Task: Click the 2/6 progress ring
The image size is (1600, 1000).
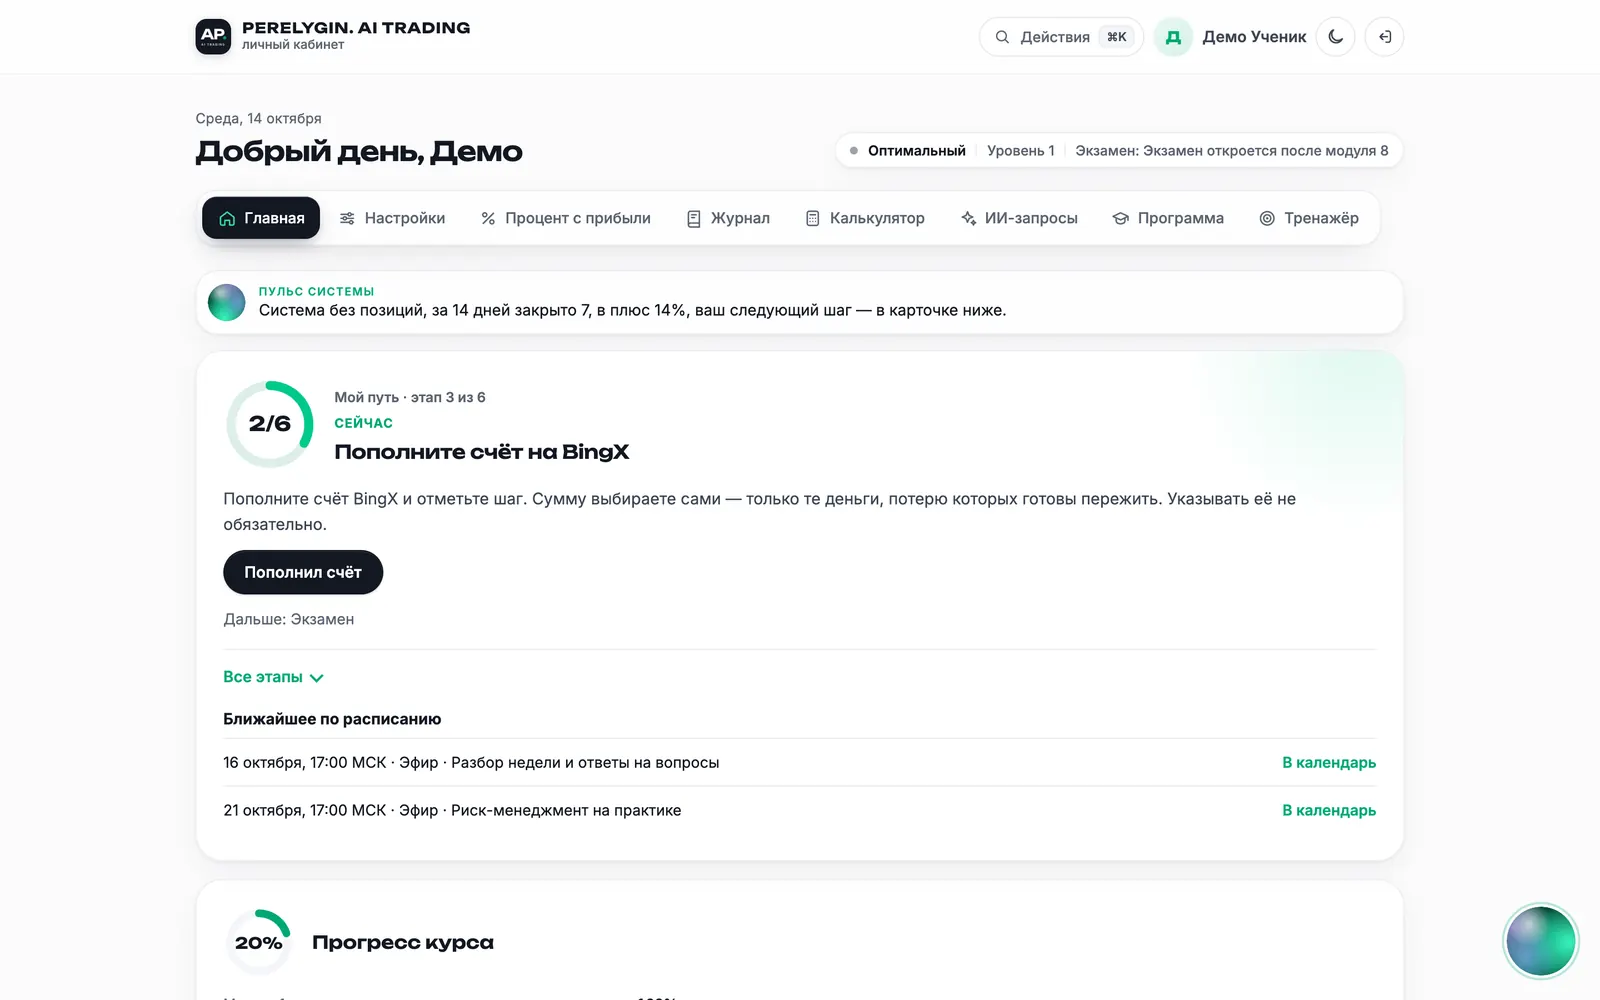Action: tap(270, 424)
